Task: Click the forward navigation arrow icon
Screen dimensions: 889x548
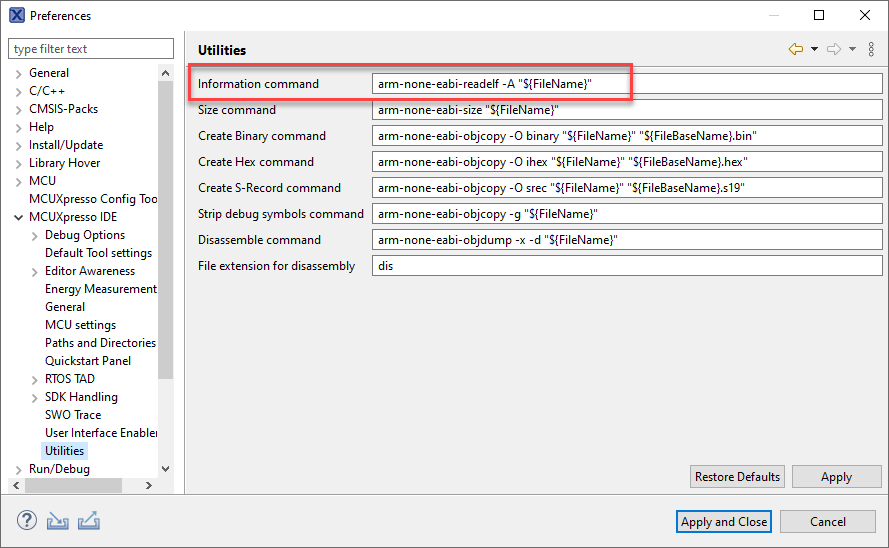Action: (x=833, y=49)
